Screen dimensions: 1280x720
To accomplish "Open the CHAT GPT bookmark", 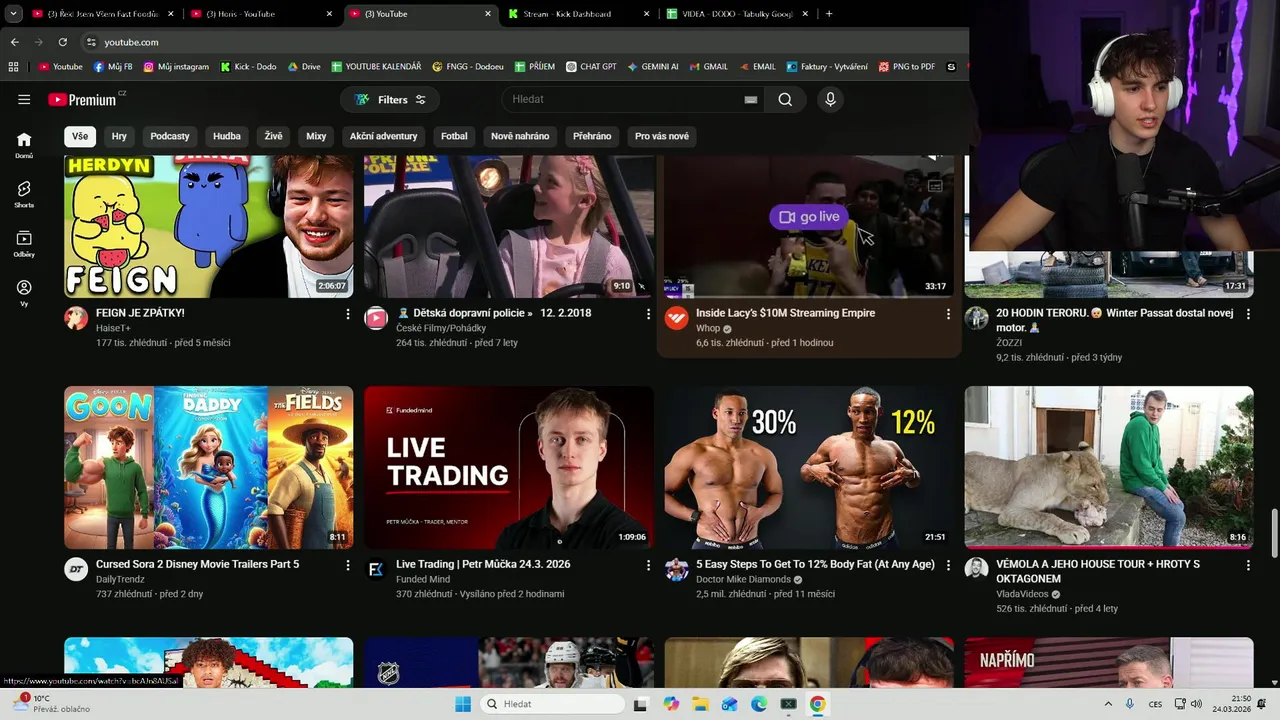I will click(x=590, y=67).
